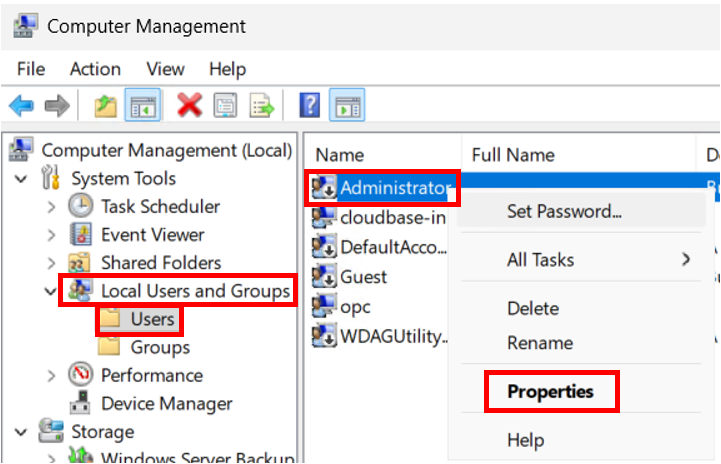Collapse the Local Users and Groups node

51,291
